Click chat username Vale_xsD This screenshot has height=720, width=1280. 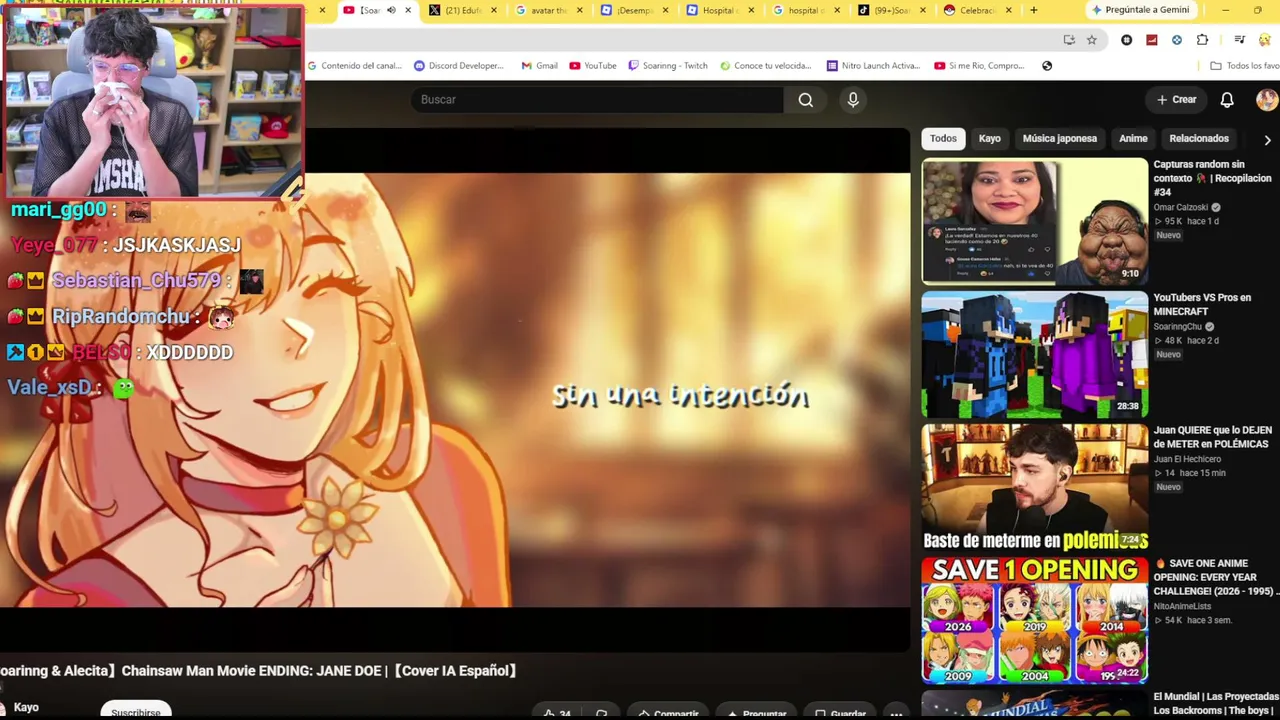click(49, 388)
